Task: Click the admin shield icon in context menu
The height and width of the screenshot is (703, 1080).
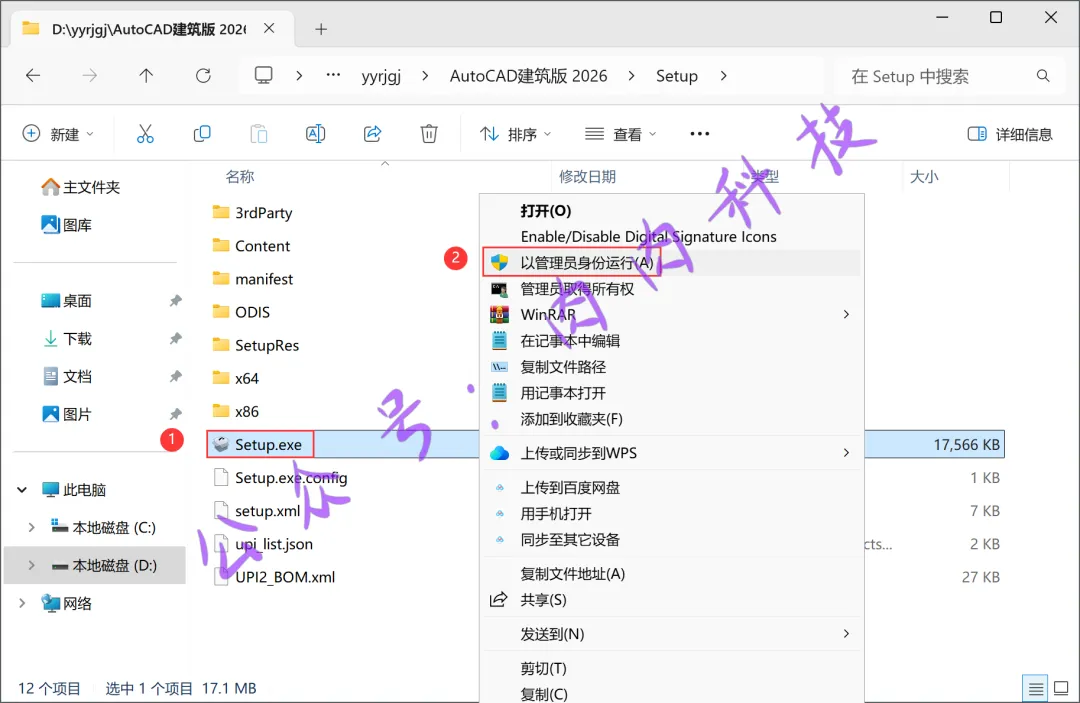Action: tap(499, 262)
